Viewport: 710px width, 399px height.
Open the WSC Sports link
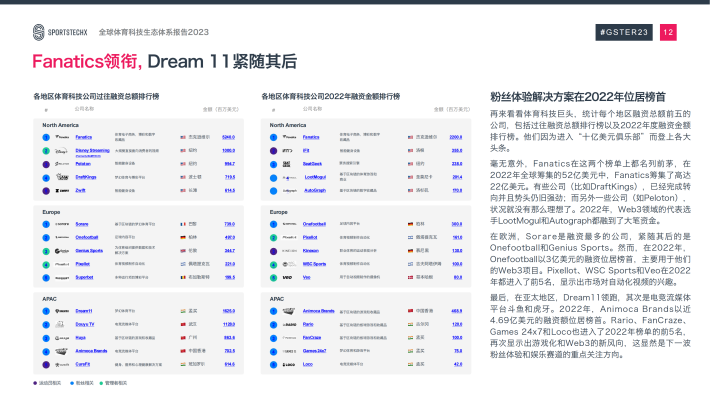[x=314, y=264]
